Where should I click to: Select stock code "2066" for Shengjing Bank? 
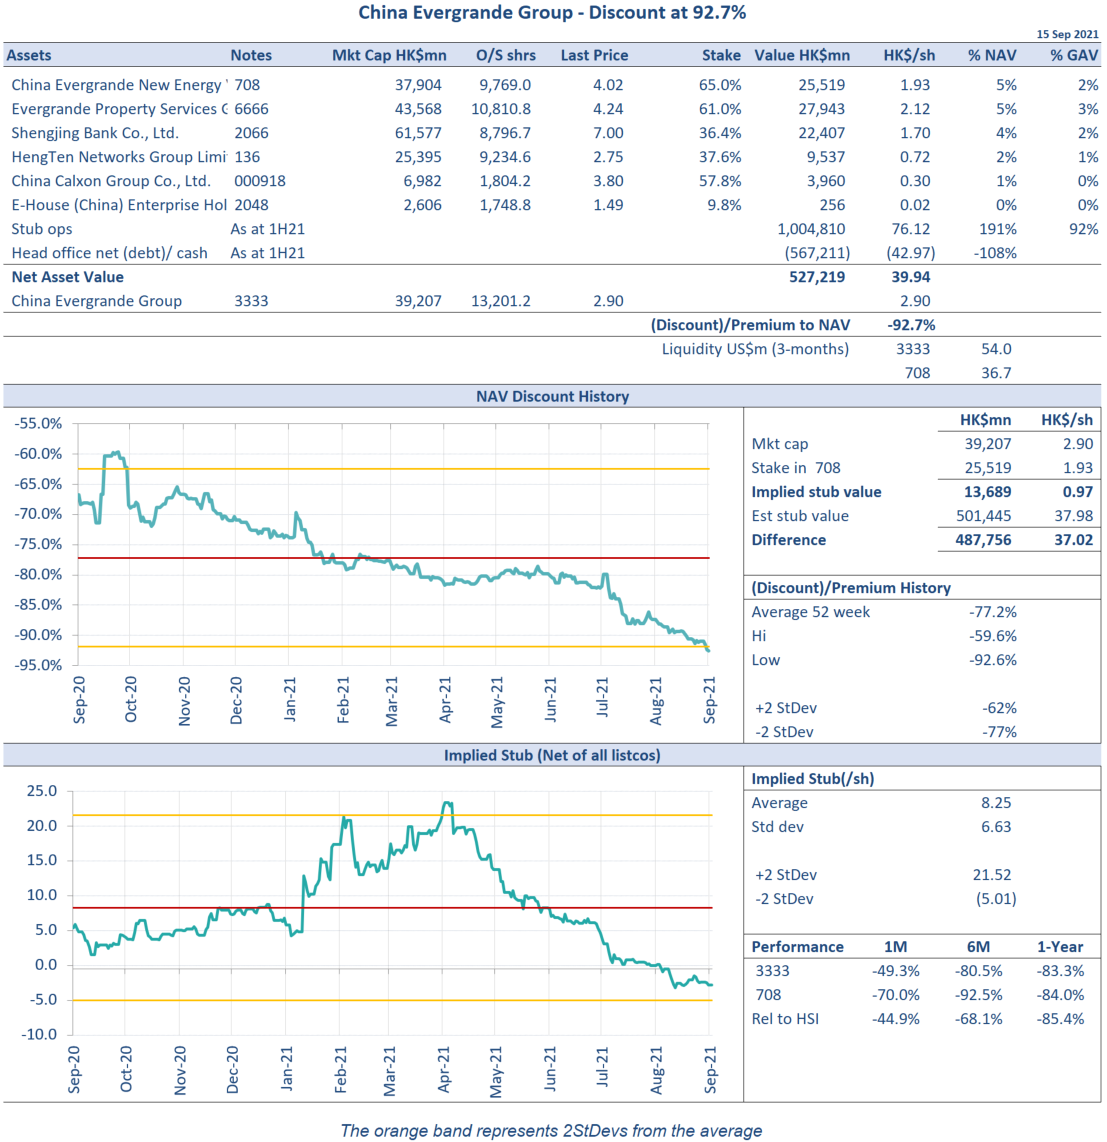tap(251, 133)
